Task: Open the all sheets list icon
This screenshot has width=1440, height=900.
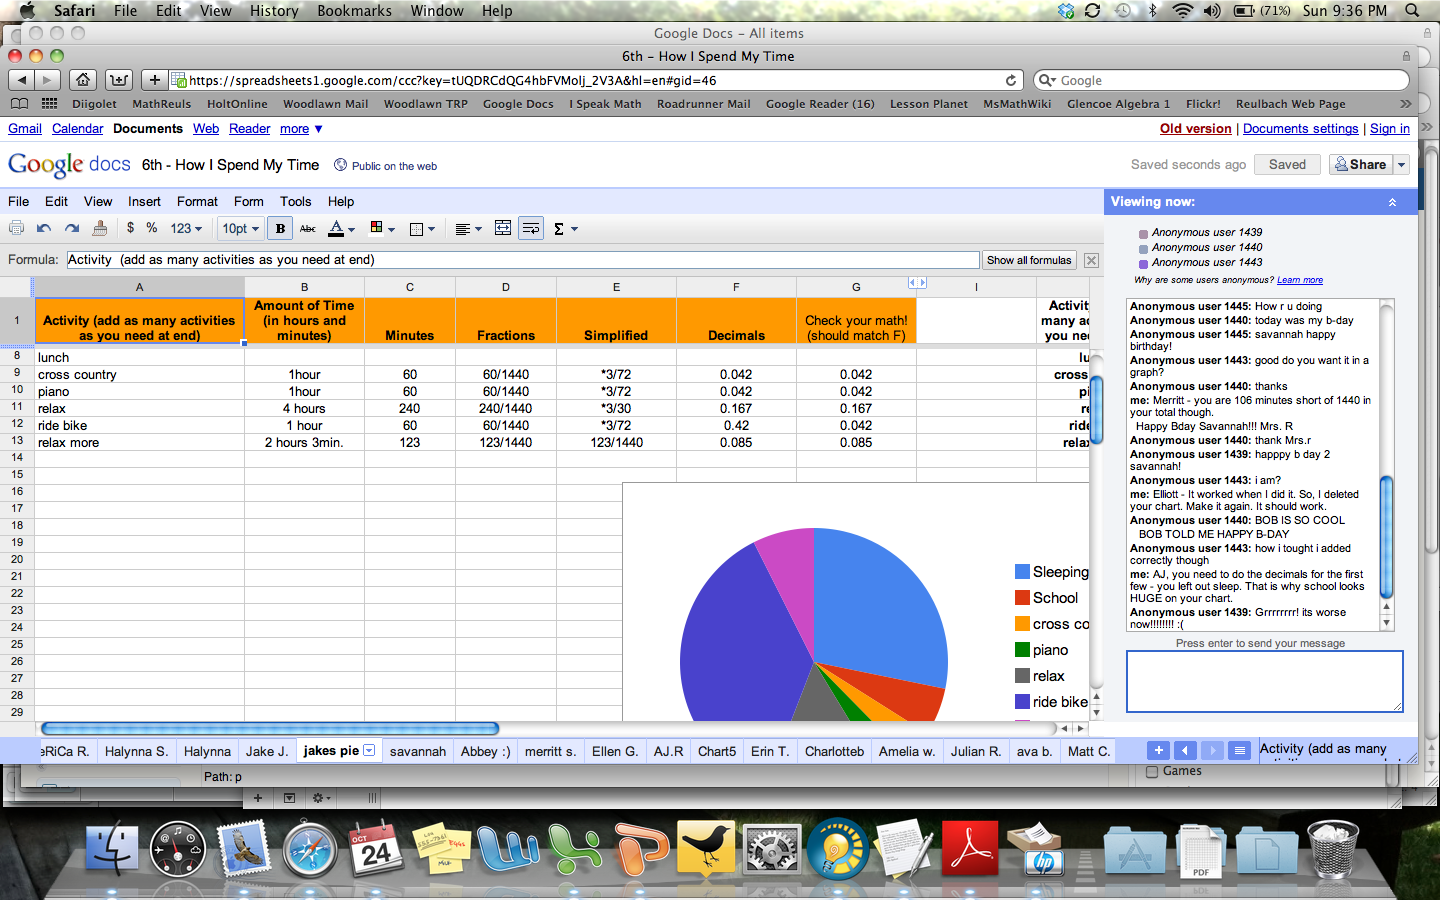Action: 1239,750
